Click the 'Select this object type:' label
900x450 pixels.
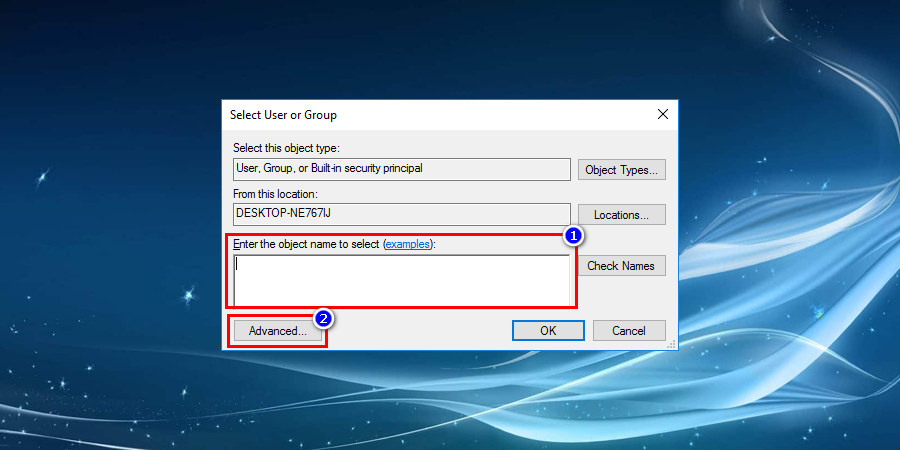(286, 148)
